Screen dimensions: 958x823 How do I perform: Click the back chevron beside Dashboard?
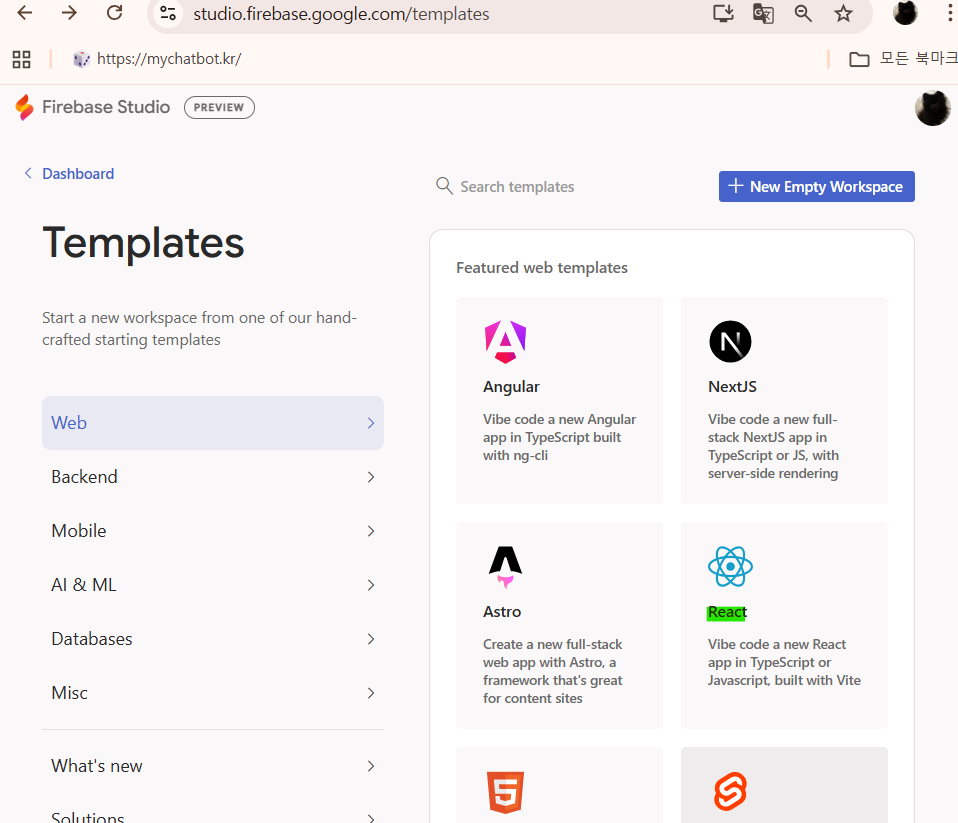[28, 174]
